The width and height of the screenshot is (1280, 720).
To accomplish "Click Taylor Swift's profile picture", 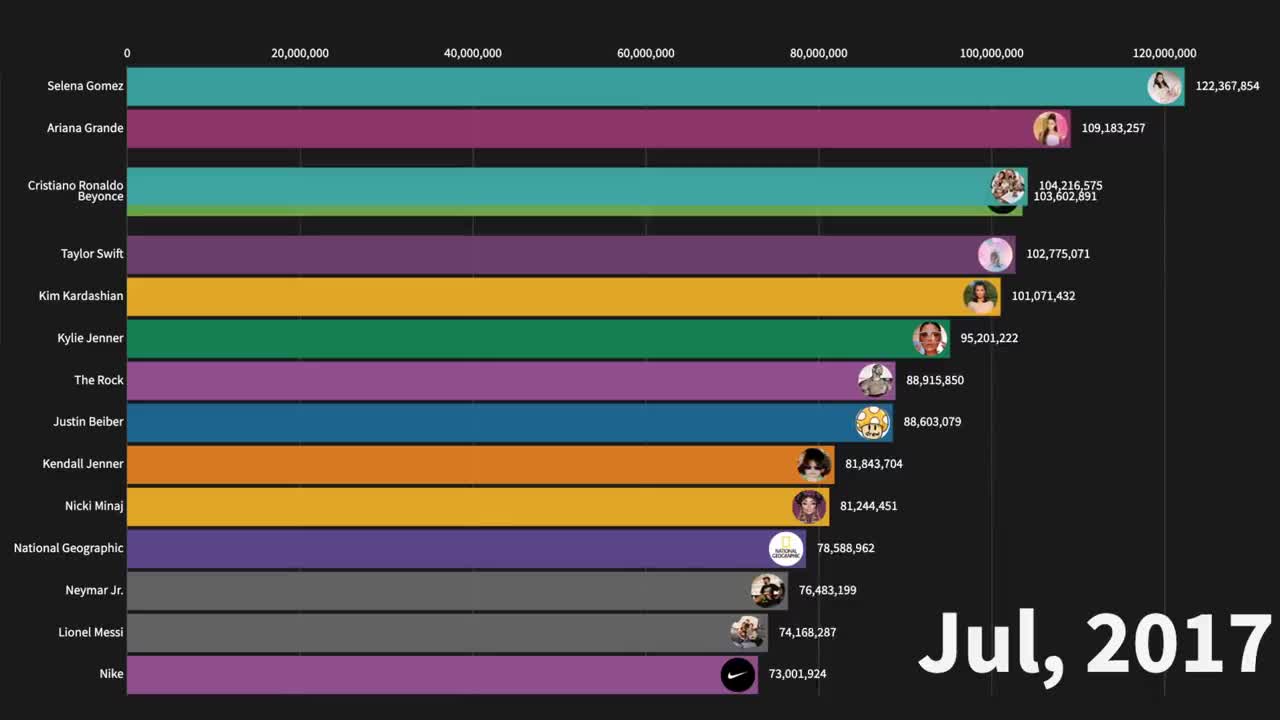I will (x=995, y=255).
